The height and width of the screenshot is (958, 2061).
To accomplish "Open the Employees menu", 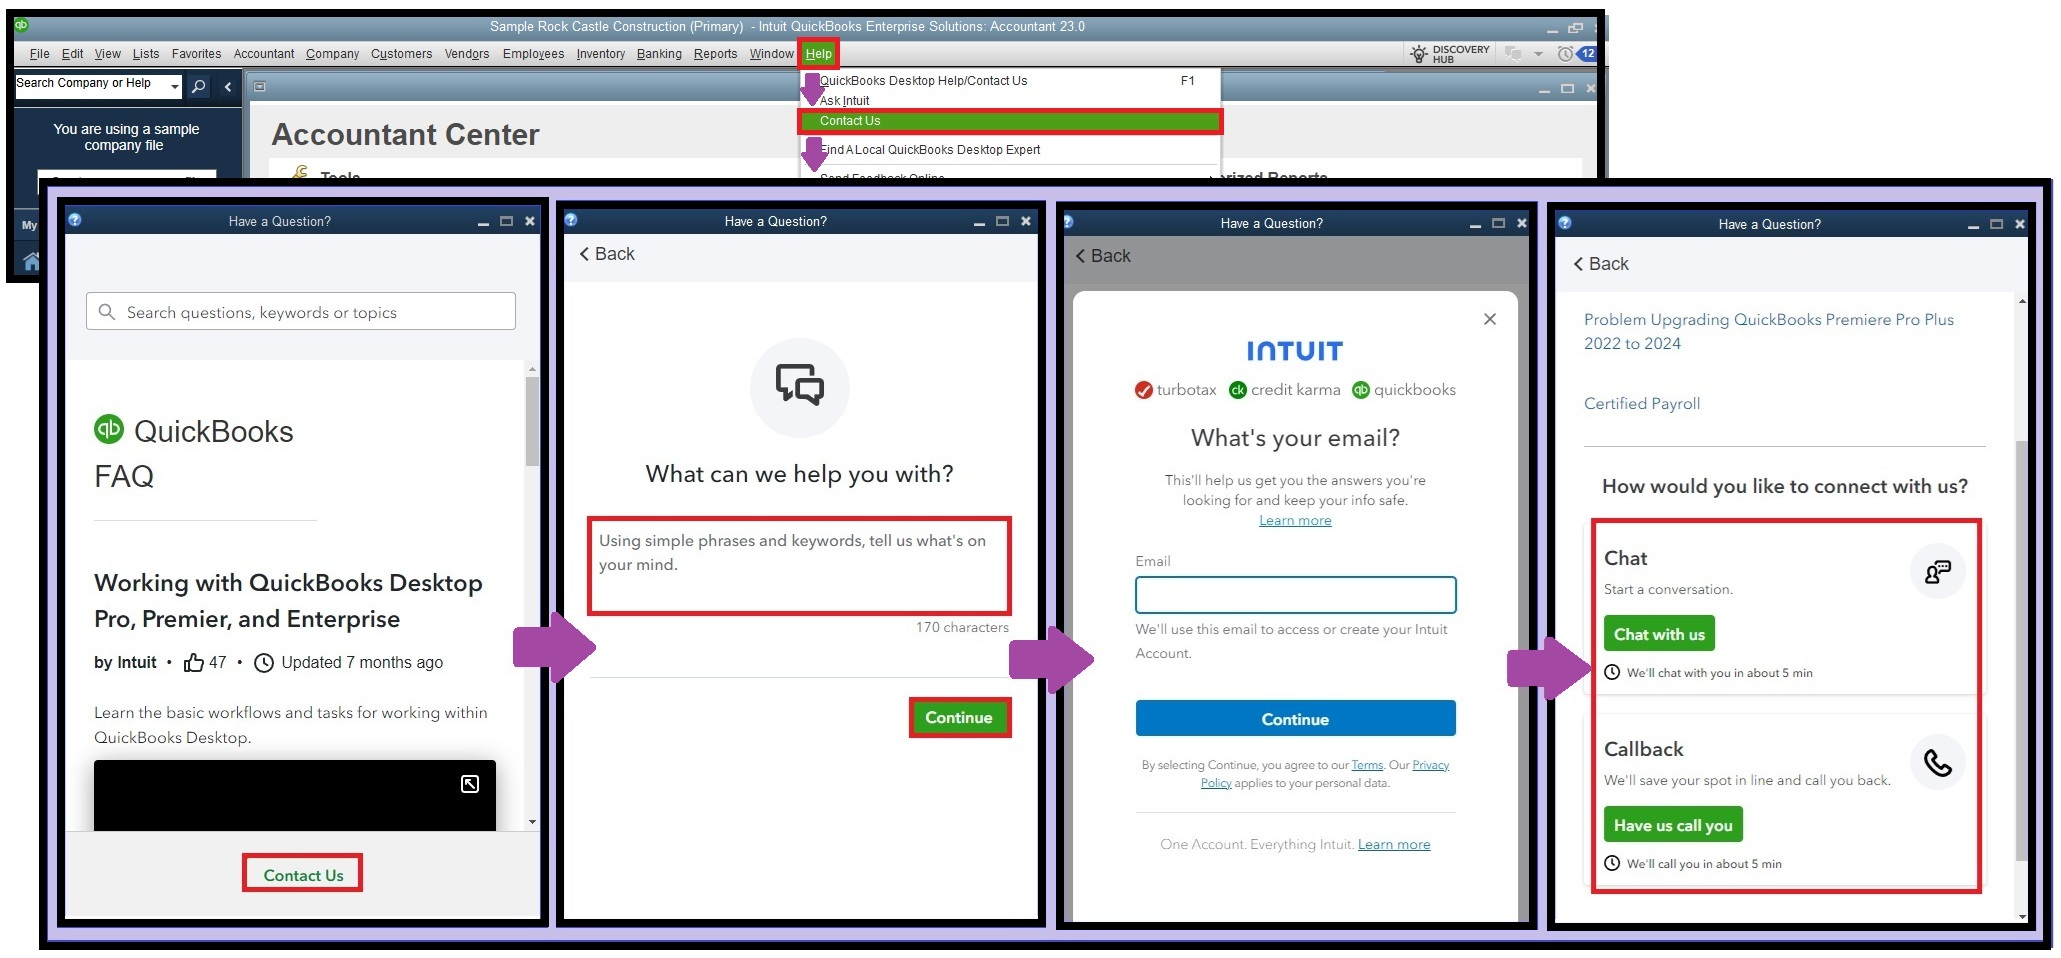I will [x=533, y=54].
